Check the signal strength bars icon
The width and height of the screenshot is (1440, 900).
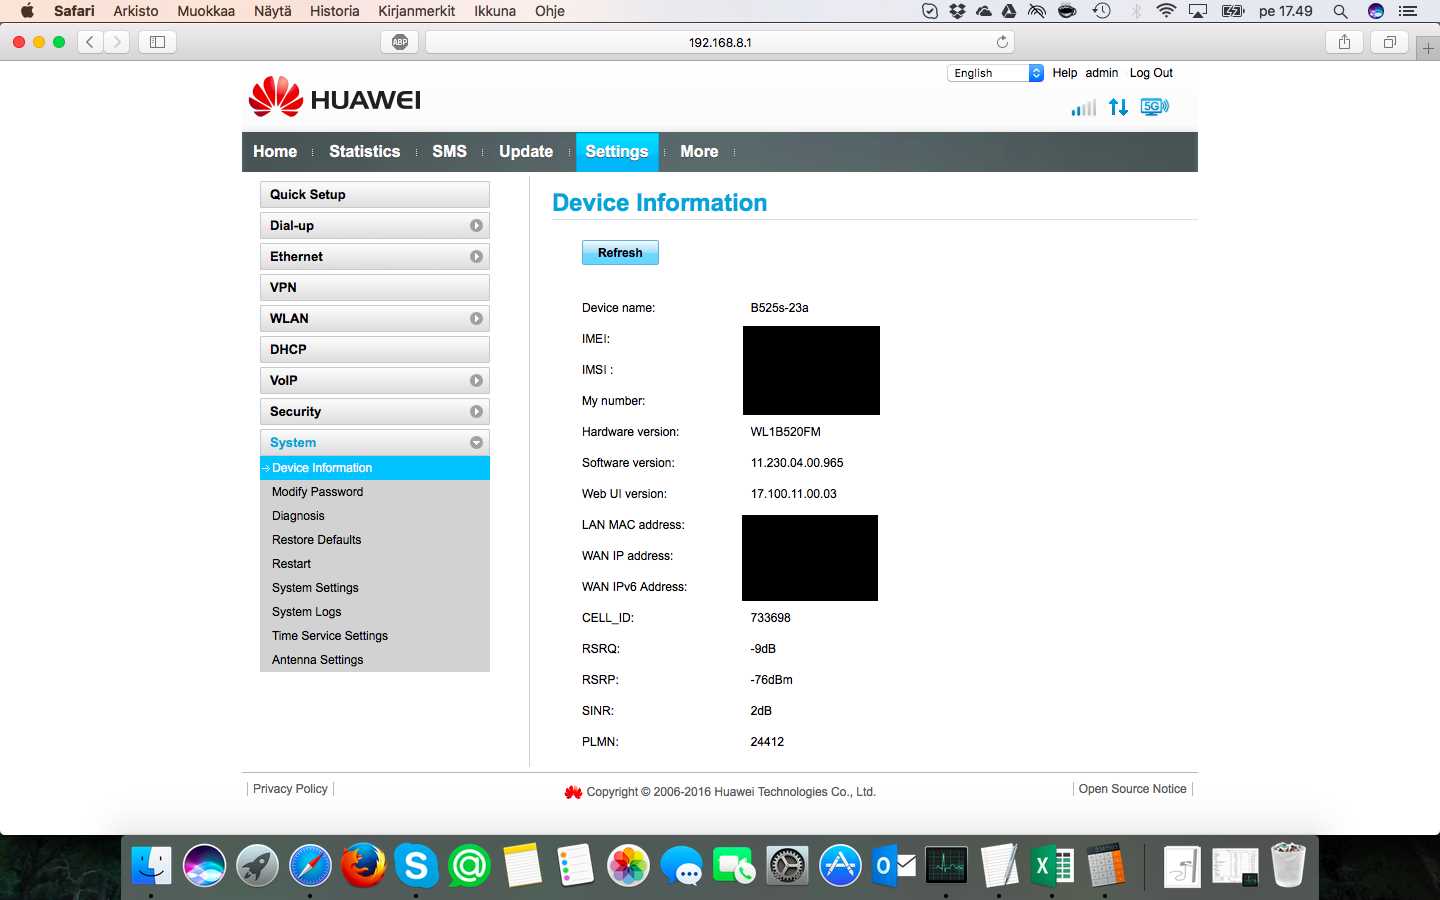click(1083, 107)
